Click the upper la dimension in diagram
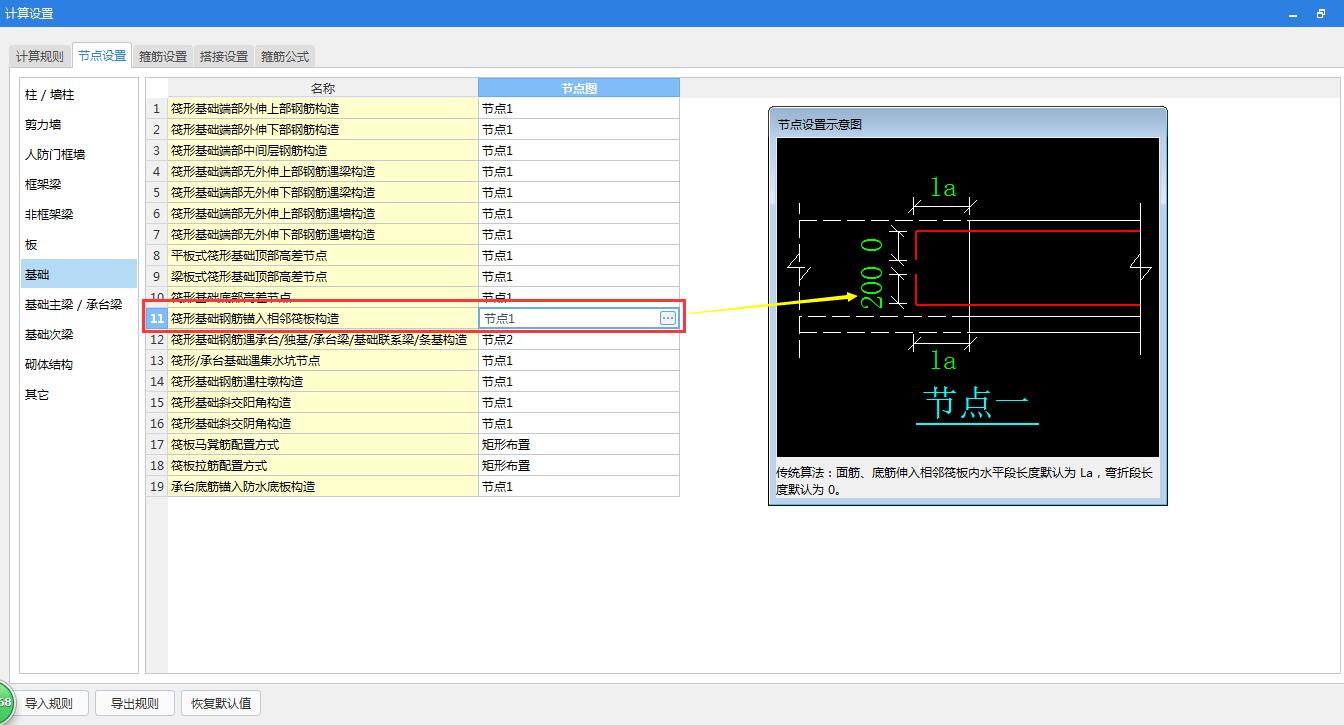This screenshot has height=725, width=1344. pyautogui.click(x=942, y=186)
